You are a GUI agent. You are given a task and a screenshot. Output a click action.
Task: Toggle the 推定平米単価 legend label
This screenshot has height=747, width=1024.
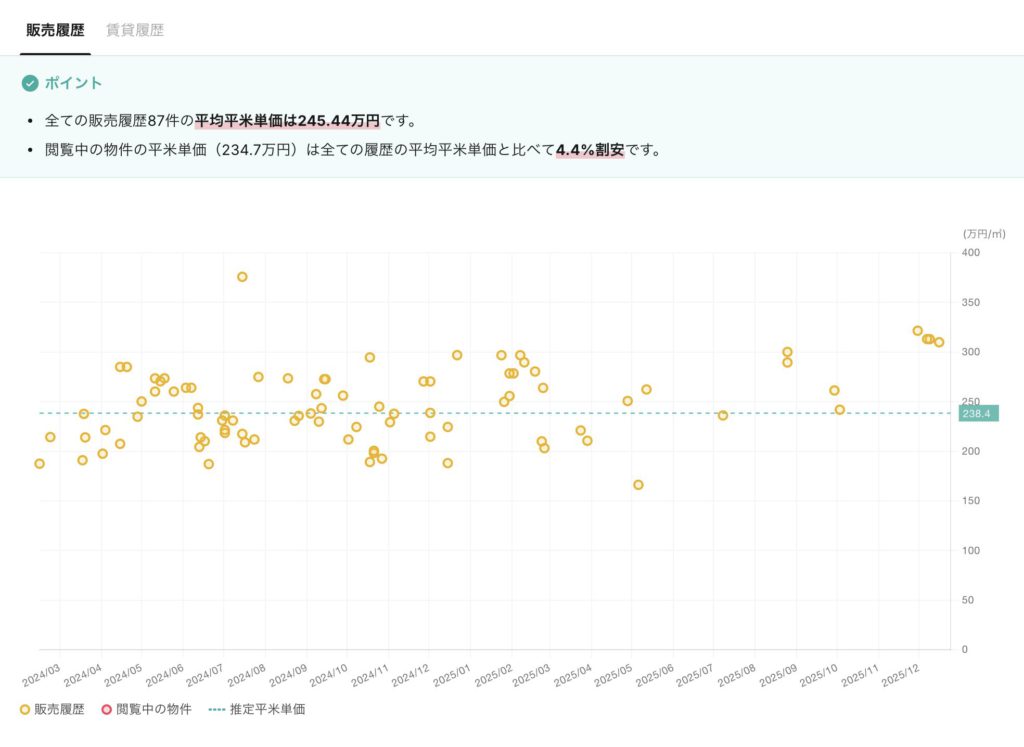coord(267,710)
